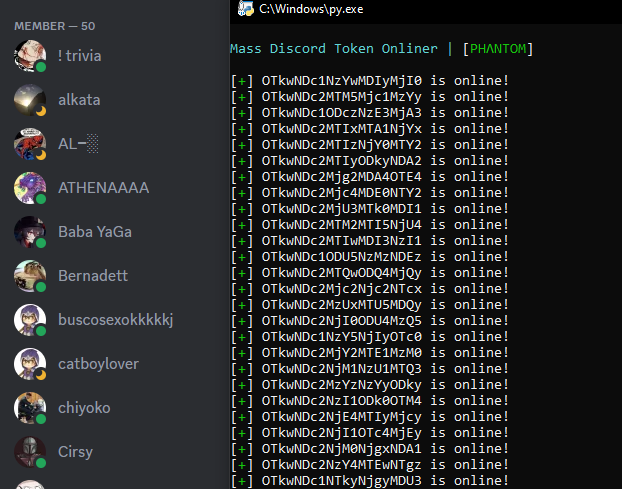The width and height of the screenshot is (622, 489).
Task: Open ! trivia member avatar
Action: click(x=30, y=56)
